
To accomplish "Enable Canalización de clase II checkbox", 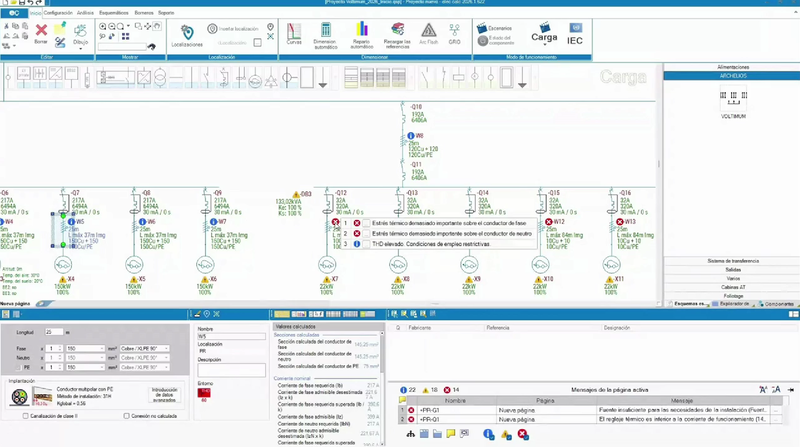I will [x=26, y=416].
